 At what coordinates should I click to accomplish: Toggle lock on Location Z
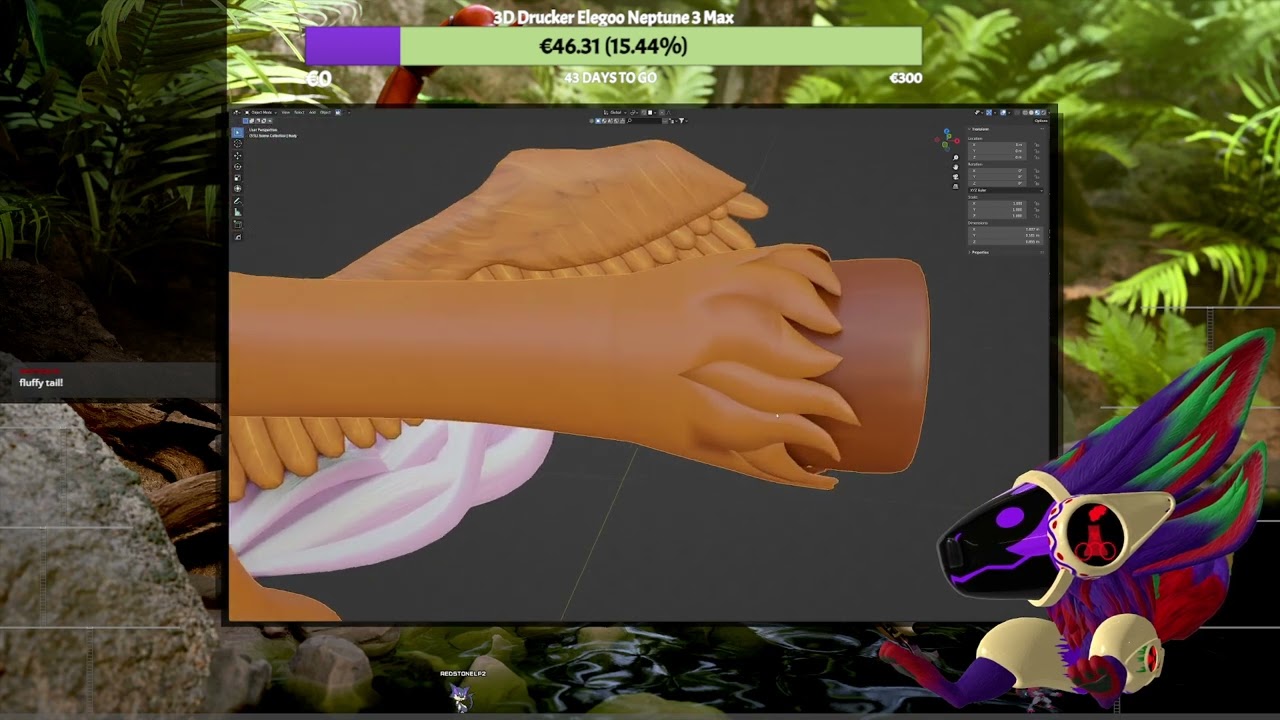point(1036,157)
